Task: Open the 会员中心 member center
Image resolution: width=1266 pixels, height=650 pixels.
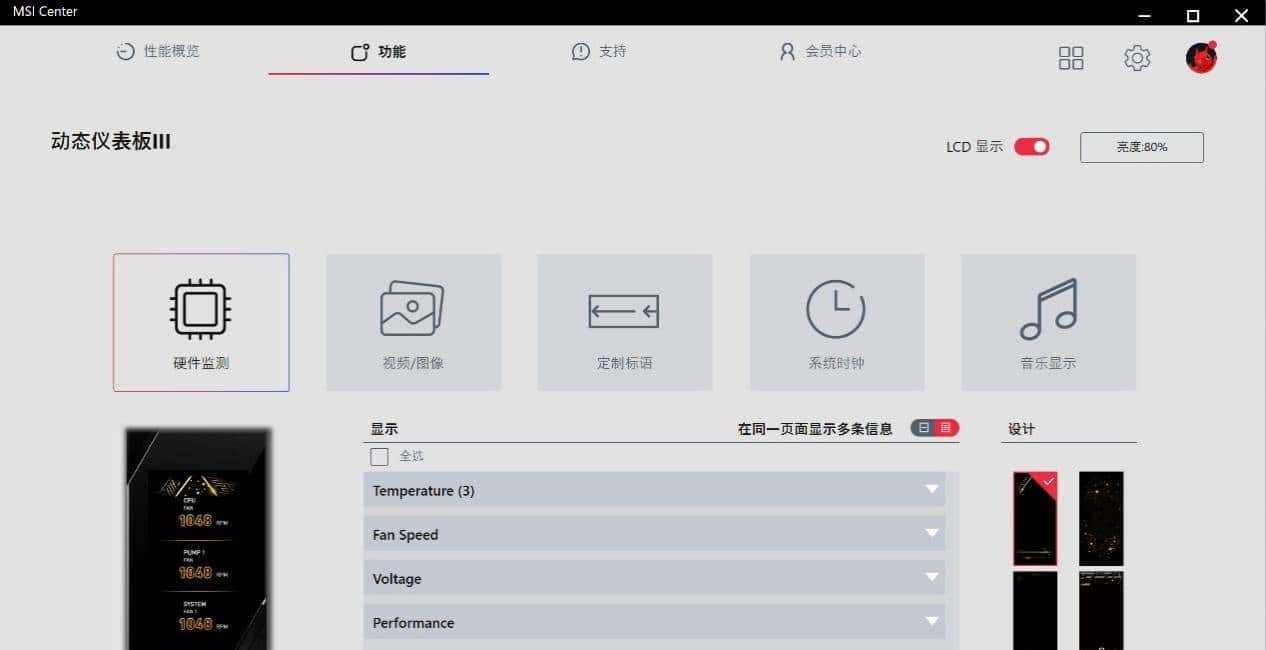Action: pyautogui.click(x=819, y=51)
